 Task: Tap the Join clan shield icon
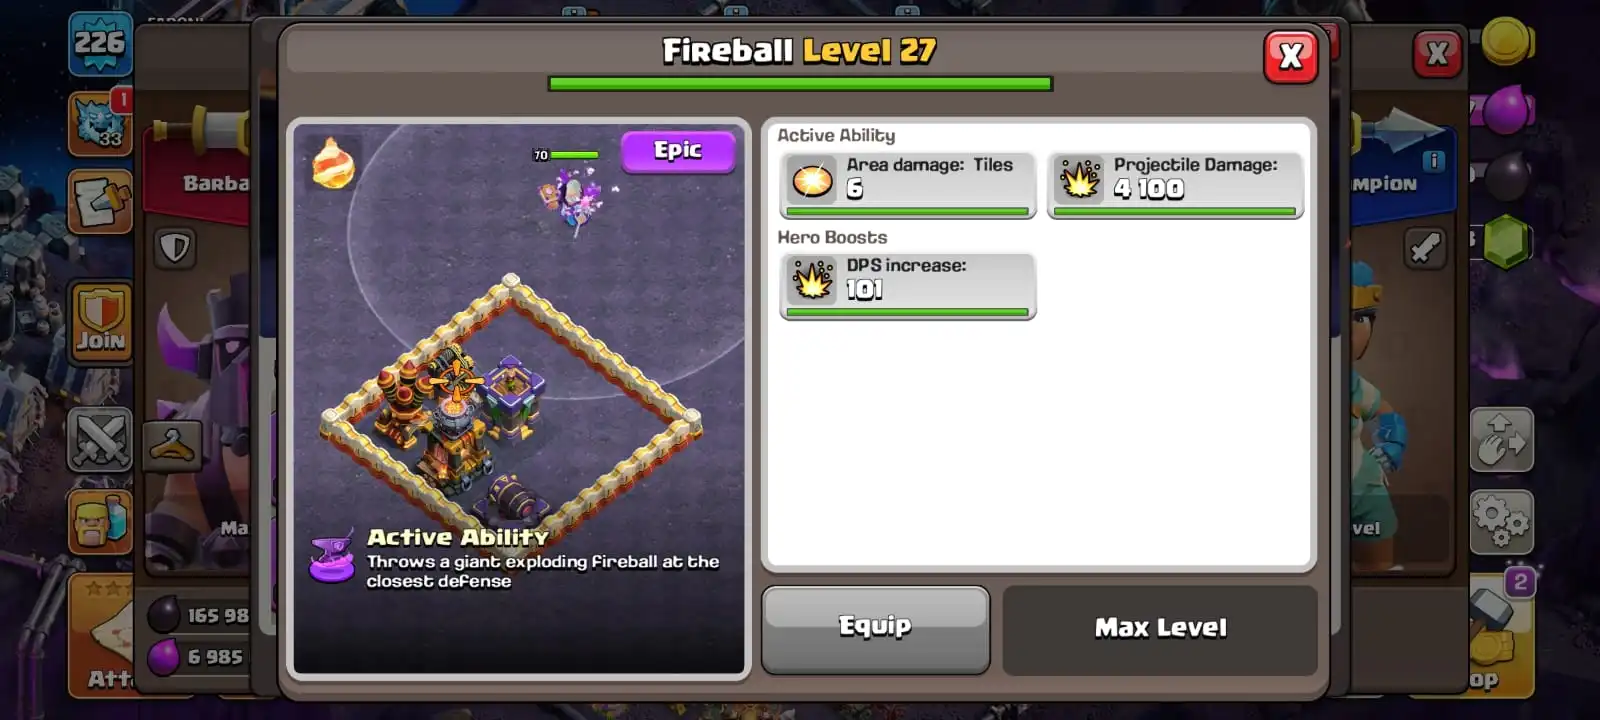(100, 321)
